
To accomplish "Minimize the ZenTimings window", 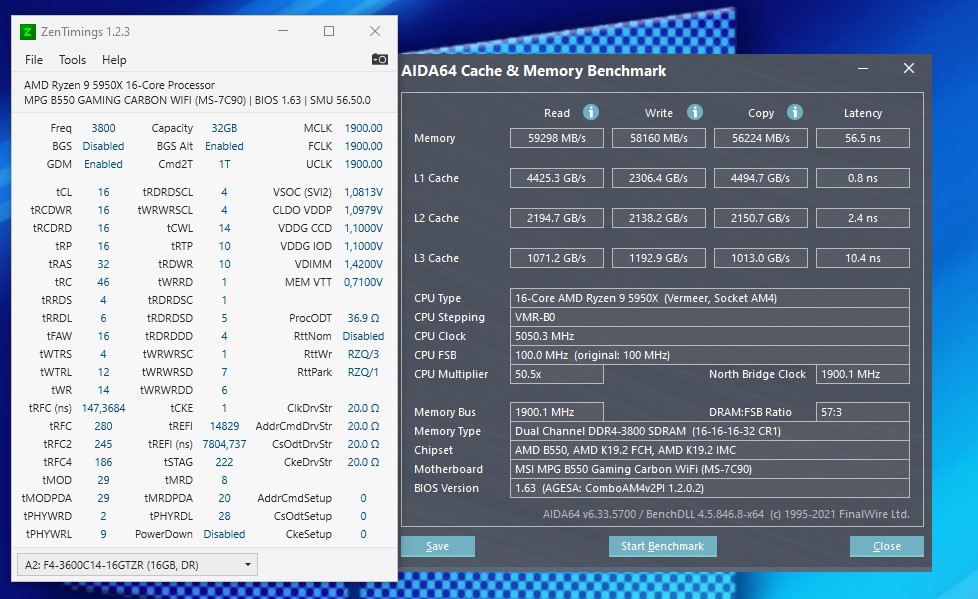I will pyautogui.click(x=283, y=31).
